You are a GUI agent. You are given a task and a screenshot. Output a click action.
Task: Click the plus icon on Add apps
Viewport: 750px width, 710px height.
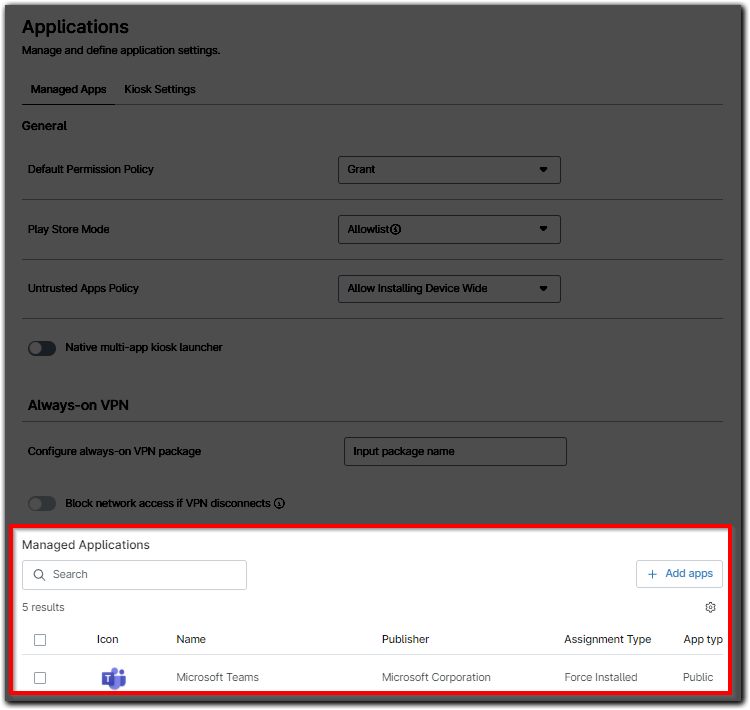tap(653, 574)
